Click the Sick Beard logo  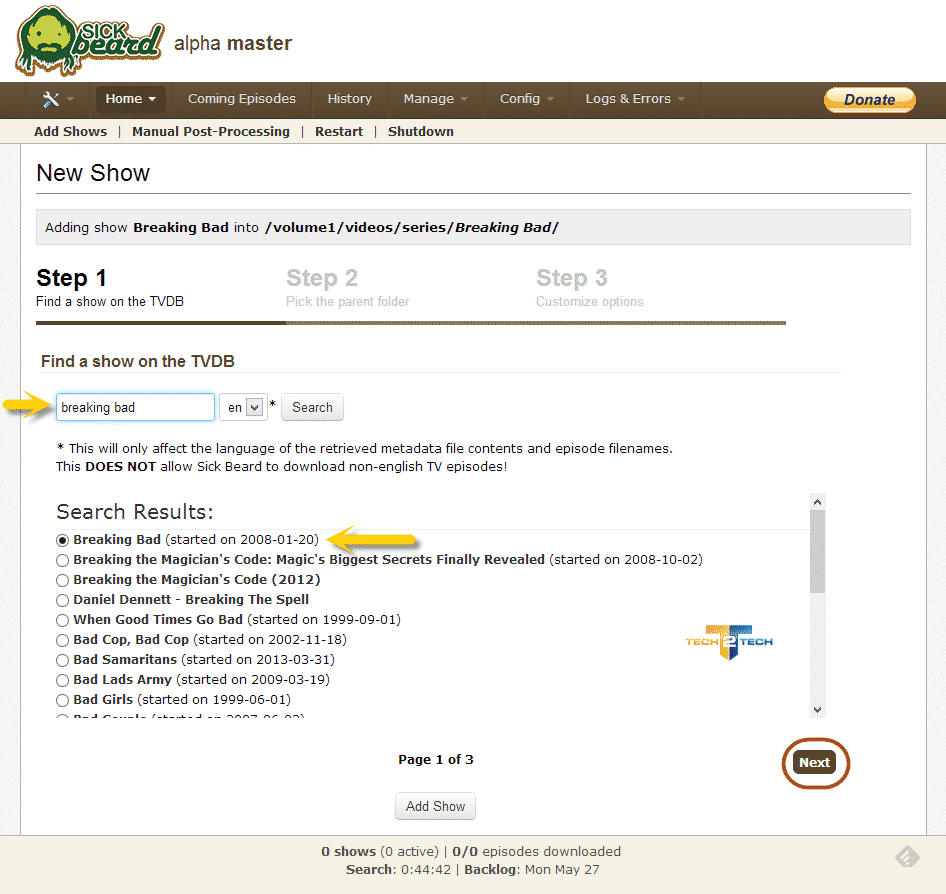[x=90, y=41]
